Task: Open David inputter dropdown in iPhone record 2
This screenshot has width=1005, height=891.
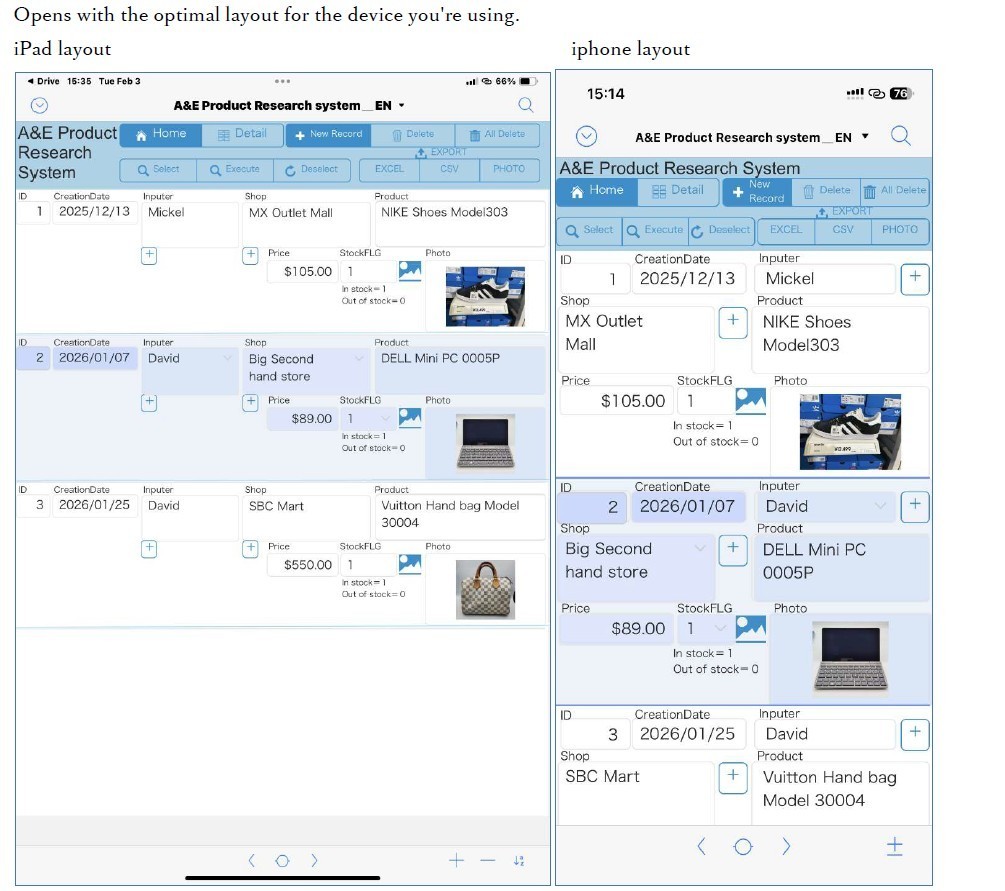Action: point(881,506)
